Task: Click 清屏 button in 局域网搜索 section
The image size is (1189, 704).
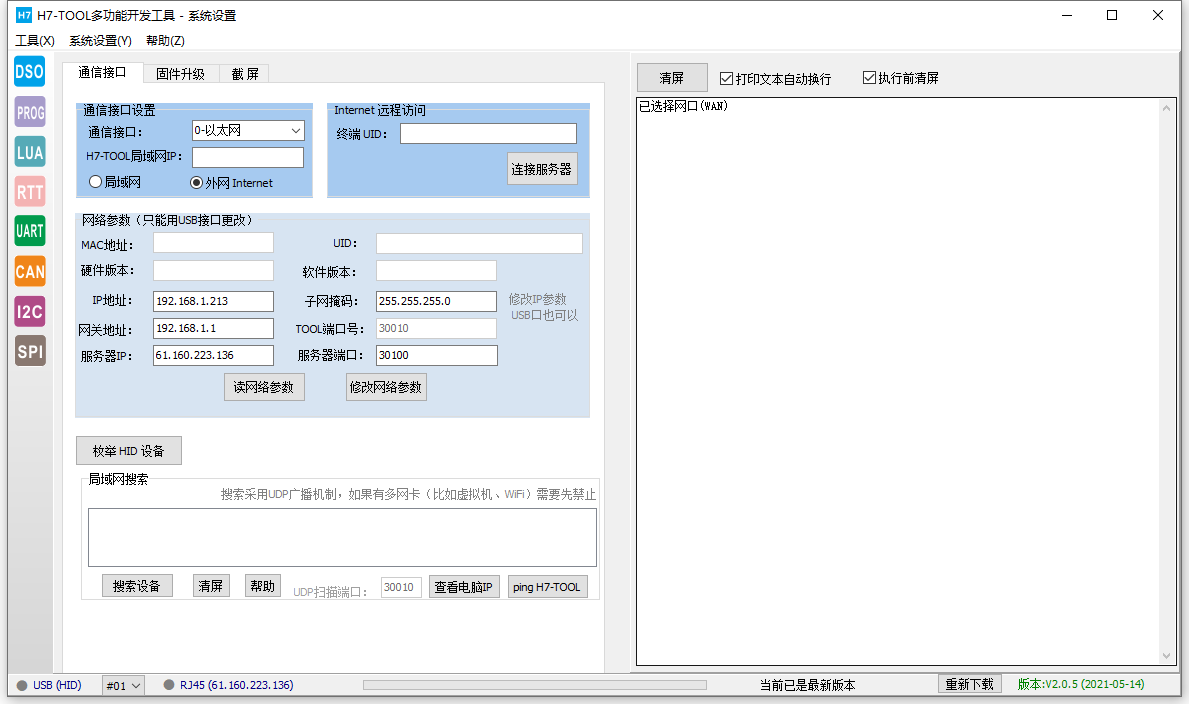Action: click(x=211, y=586)
